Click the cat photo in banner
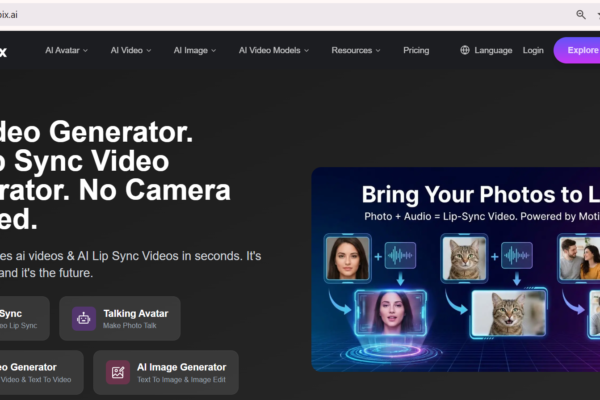600x400 pixels. click(464, 258)
